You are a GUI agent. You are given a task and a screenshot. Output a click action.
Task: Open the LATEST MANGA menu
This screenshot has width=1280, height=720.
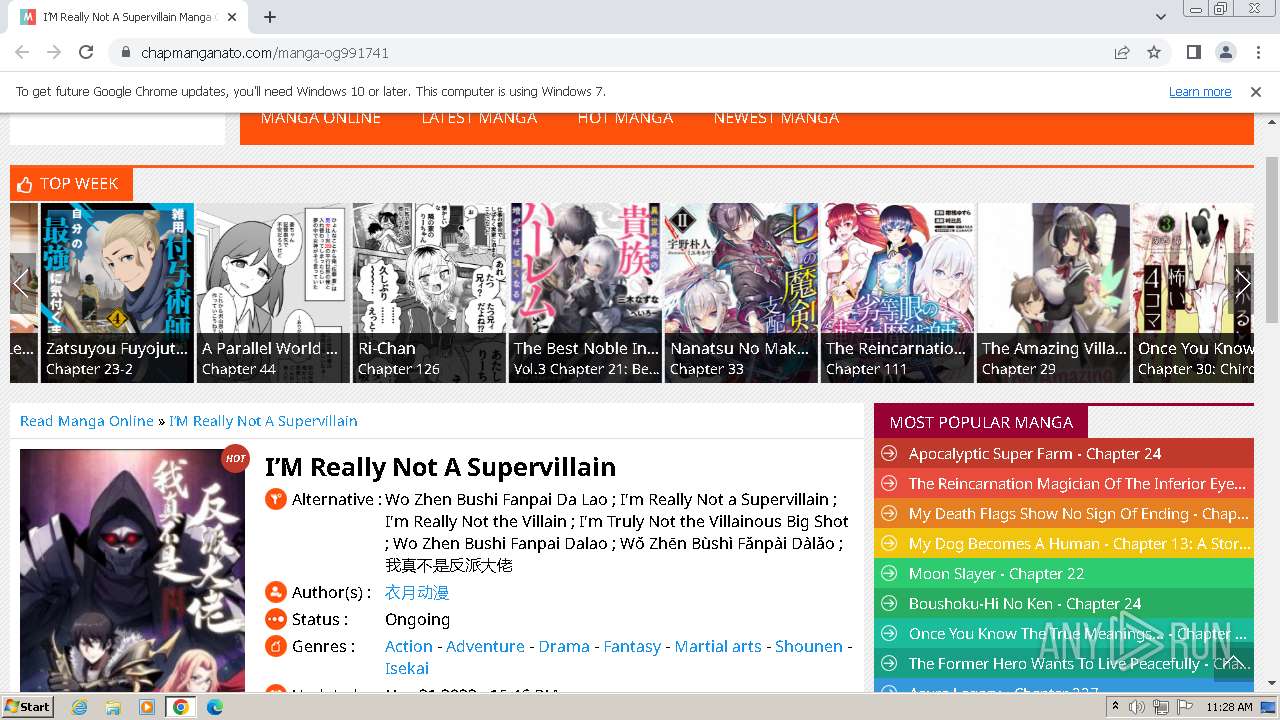(479, 118)
